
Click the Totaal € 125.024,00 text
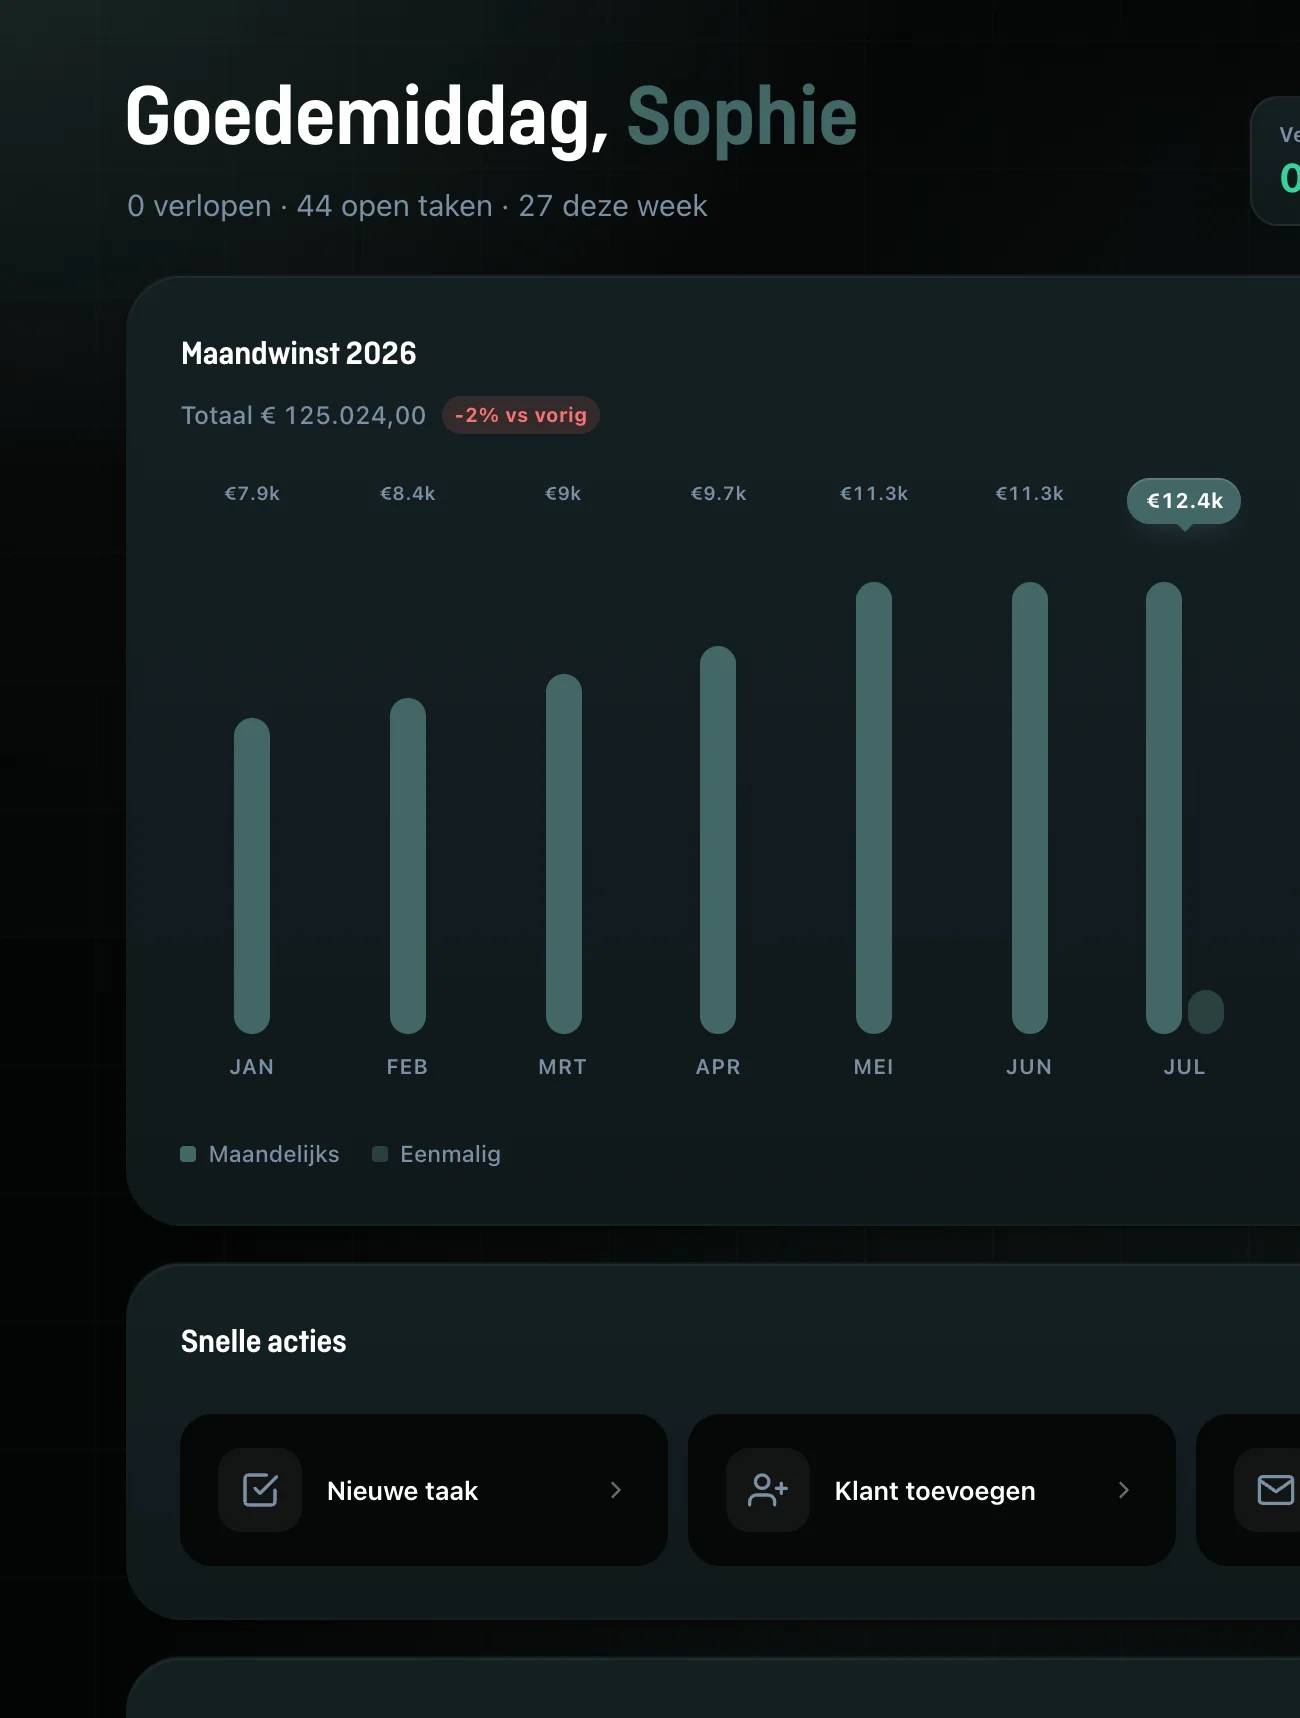click(x=303, y=415)
